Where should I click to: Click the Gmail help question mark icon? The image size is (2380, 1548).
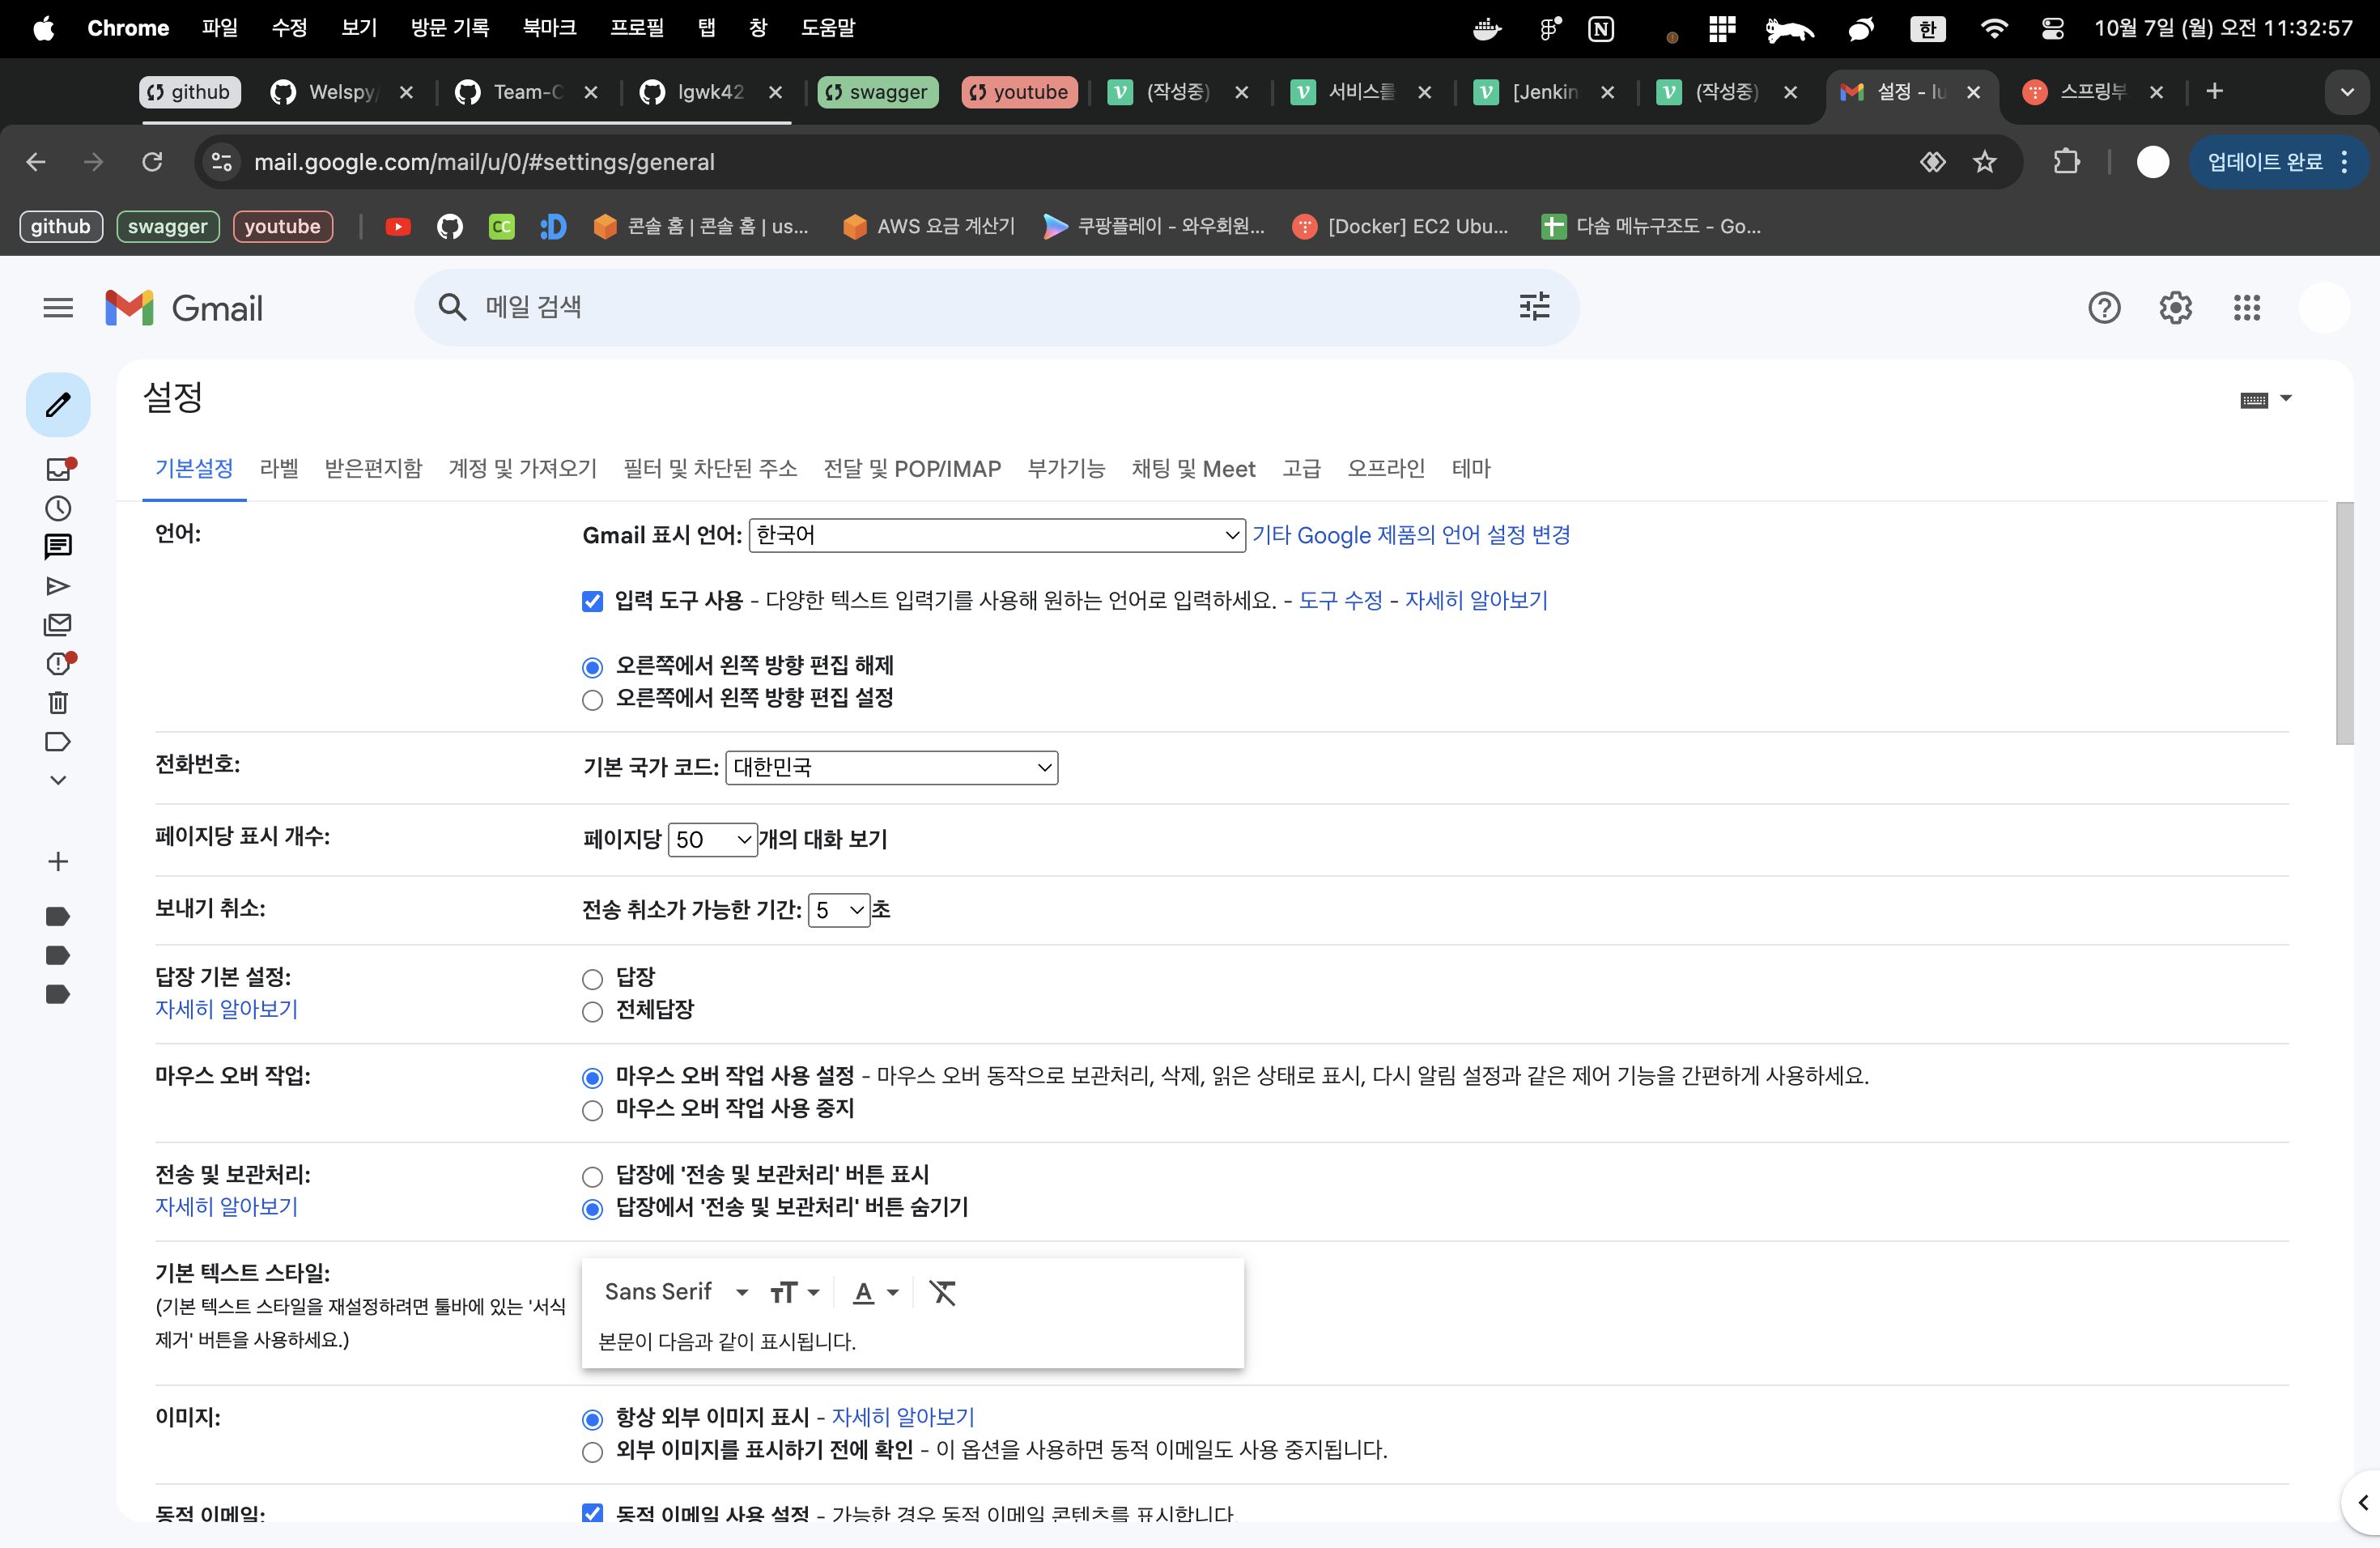[x=2104, y=308]
